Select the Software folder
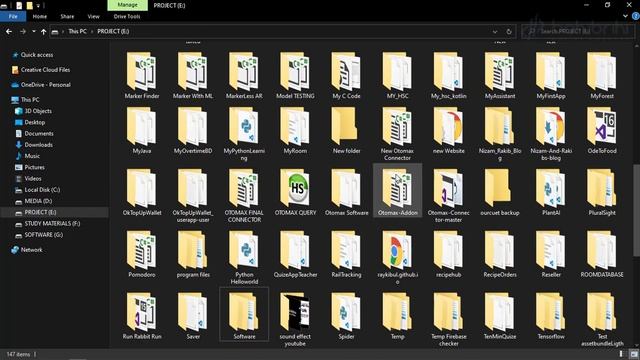Image resolution: width=640 pixels, height=360 pixels. click(x=244, y=314)
